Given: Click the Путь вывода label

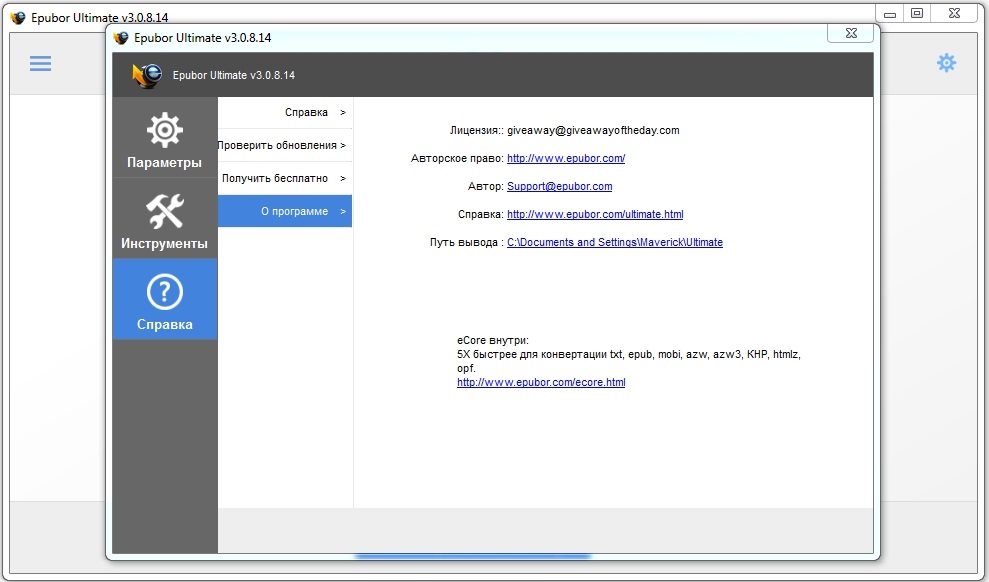Looking at the screenshot, I should (x=466, y=242).
